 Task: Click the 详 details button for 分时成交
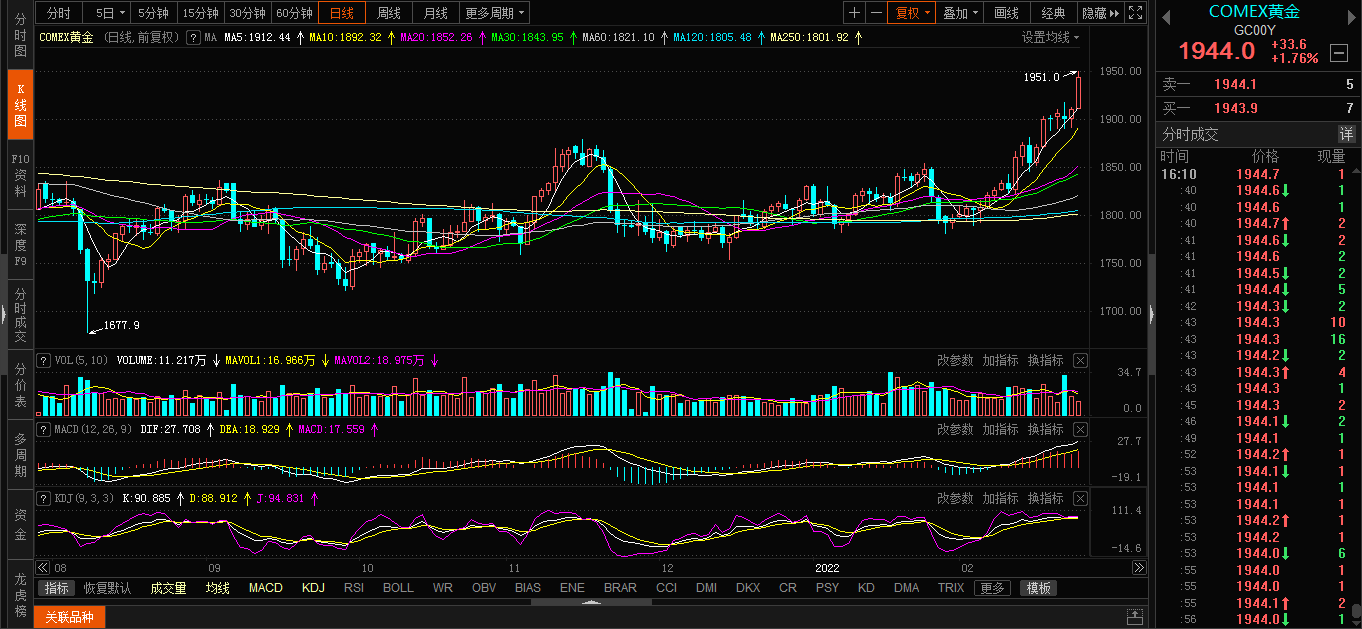click(1347, 135)
